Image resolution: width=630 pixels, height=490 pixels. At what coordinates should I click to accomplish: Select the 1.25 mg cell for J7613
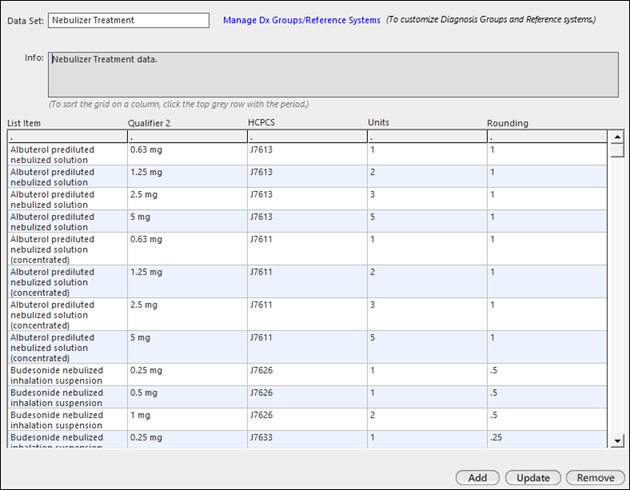(188, 177)
